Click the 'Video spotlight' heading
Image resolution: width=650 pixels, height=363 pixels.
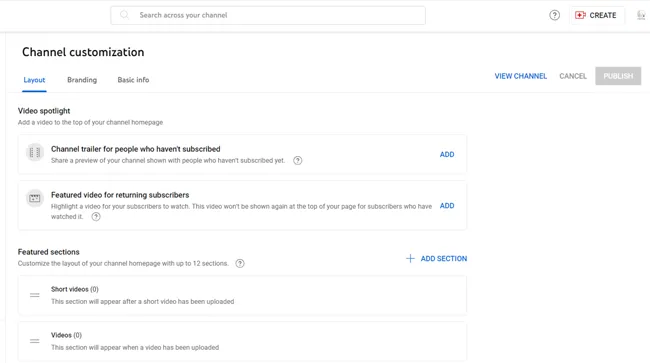coord(44,111)
